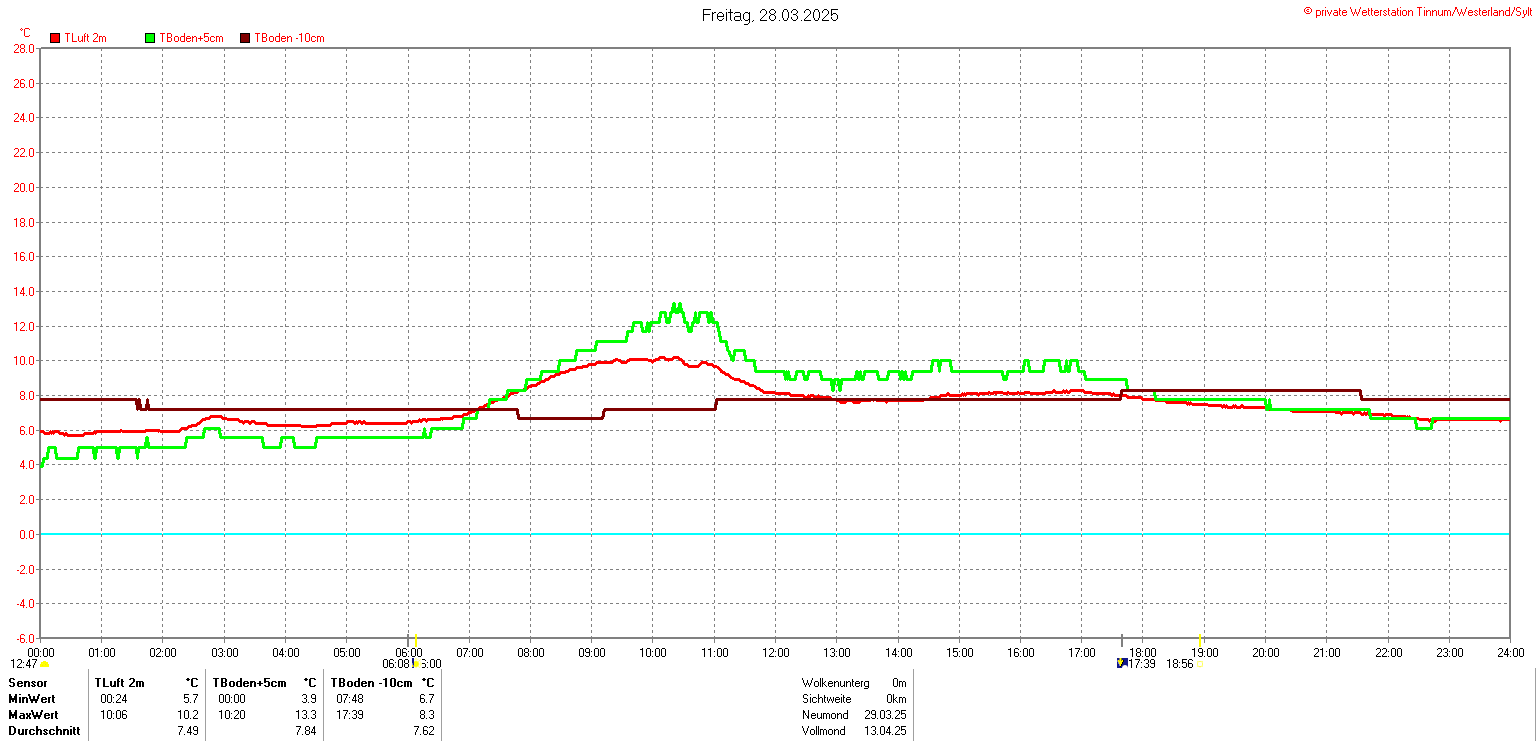Click the Neumond date 29.03.25
The height and width of the screenshot is (741, 1536).
click(885, 715)
